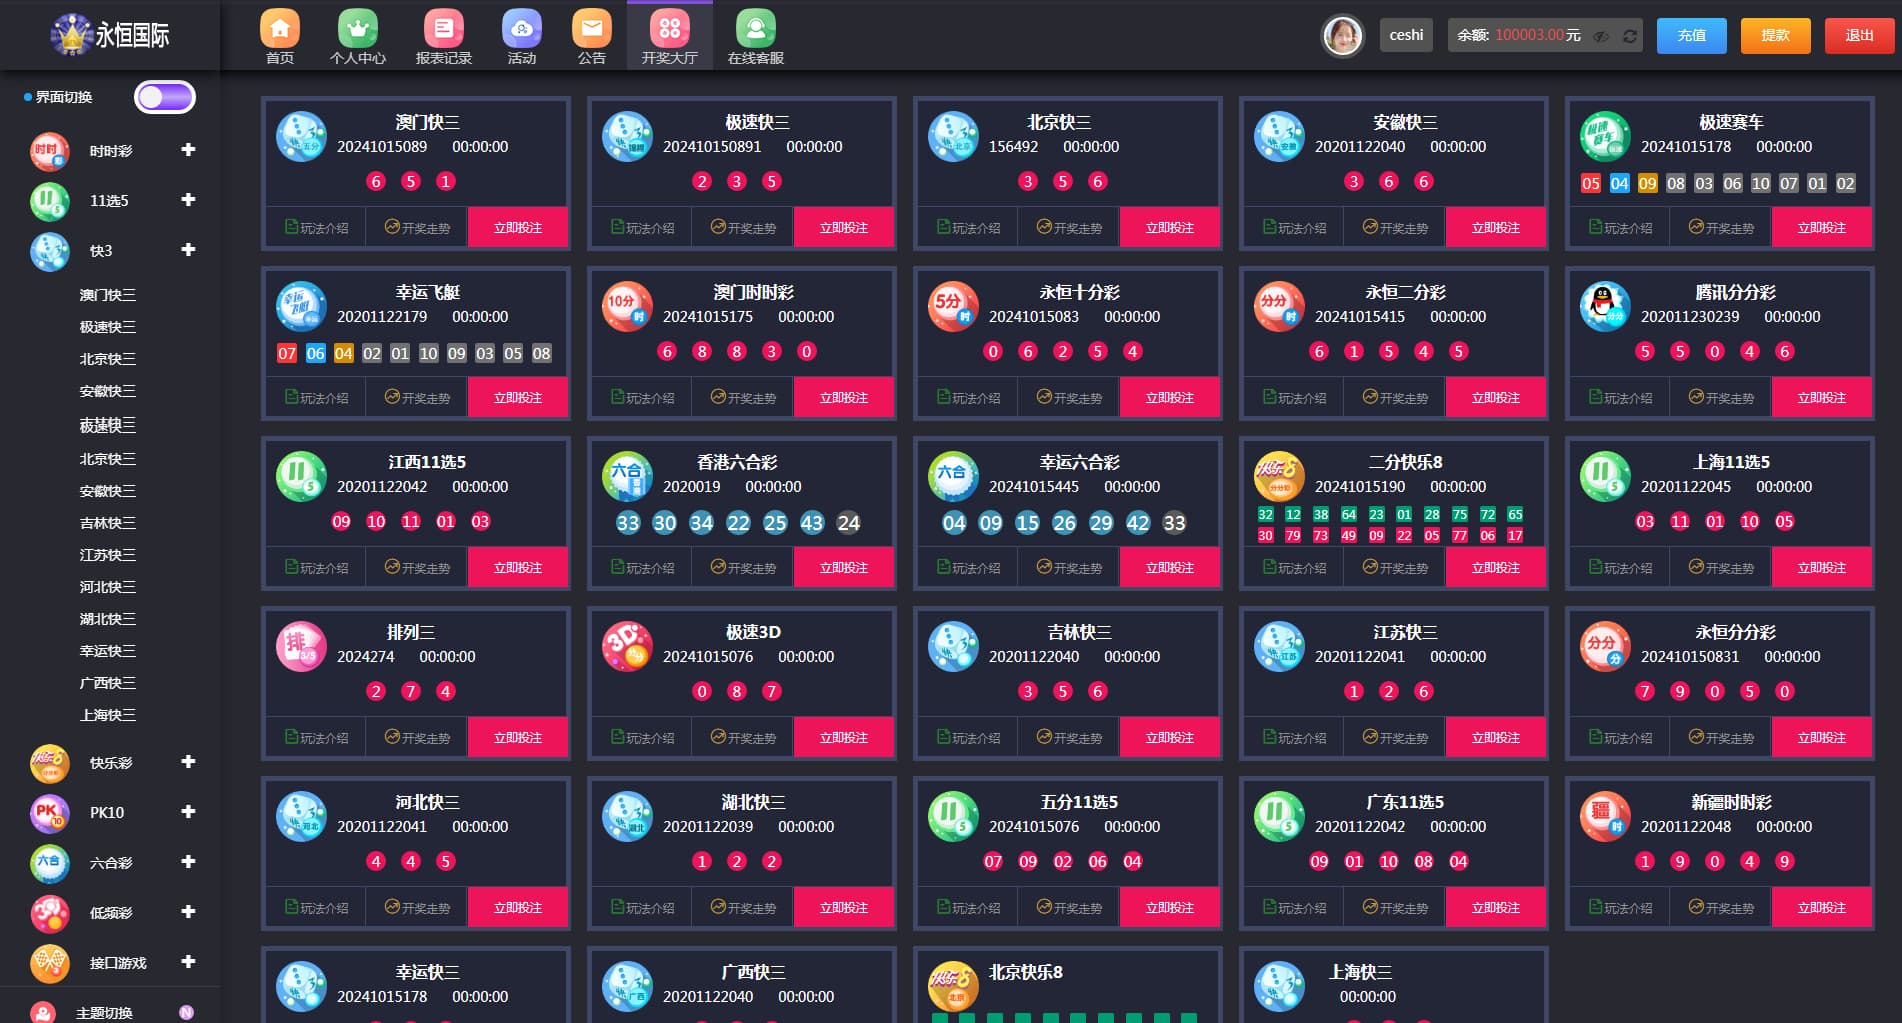The height and width of the screenshot is (1023, 1902).
Task: Click 立即投注 on the 香港六合彩 card
Action: (x=843, y=567)
